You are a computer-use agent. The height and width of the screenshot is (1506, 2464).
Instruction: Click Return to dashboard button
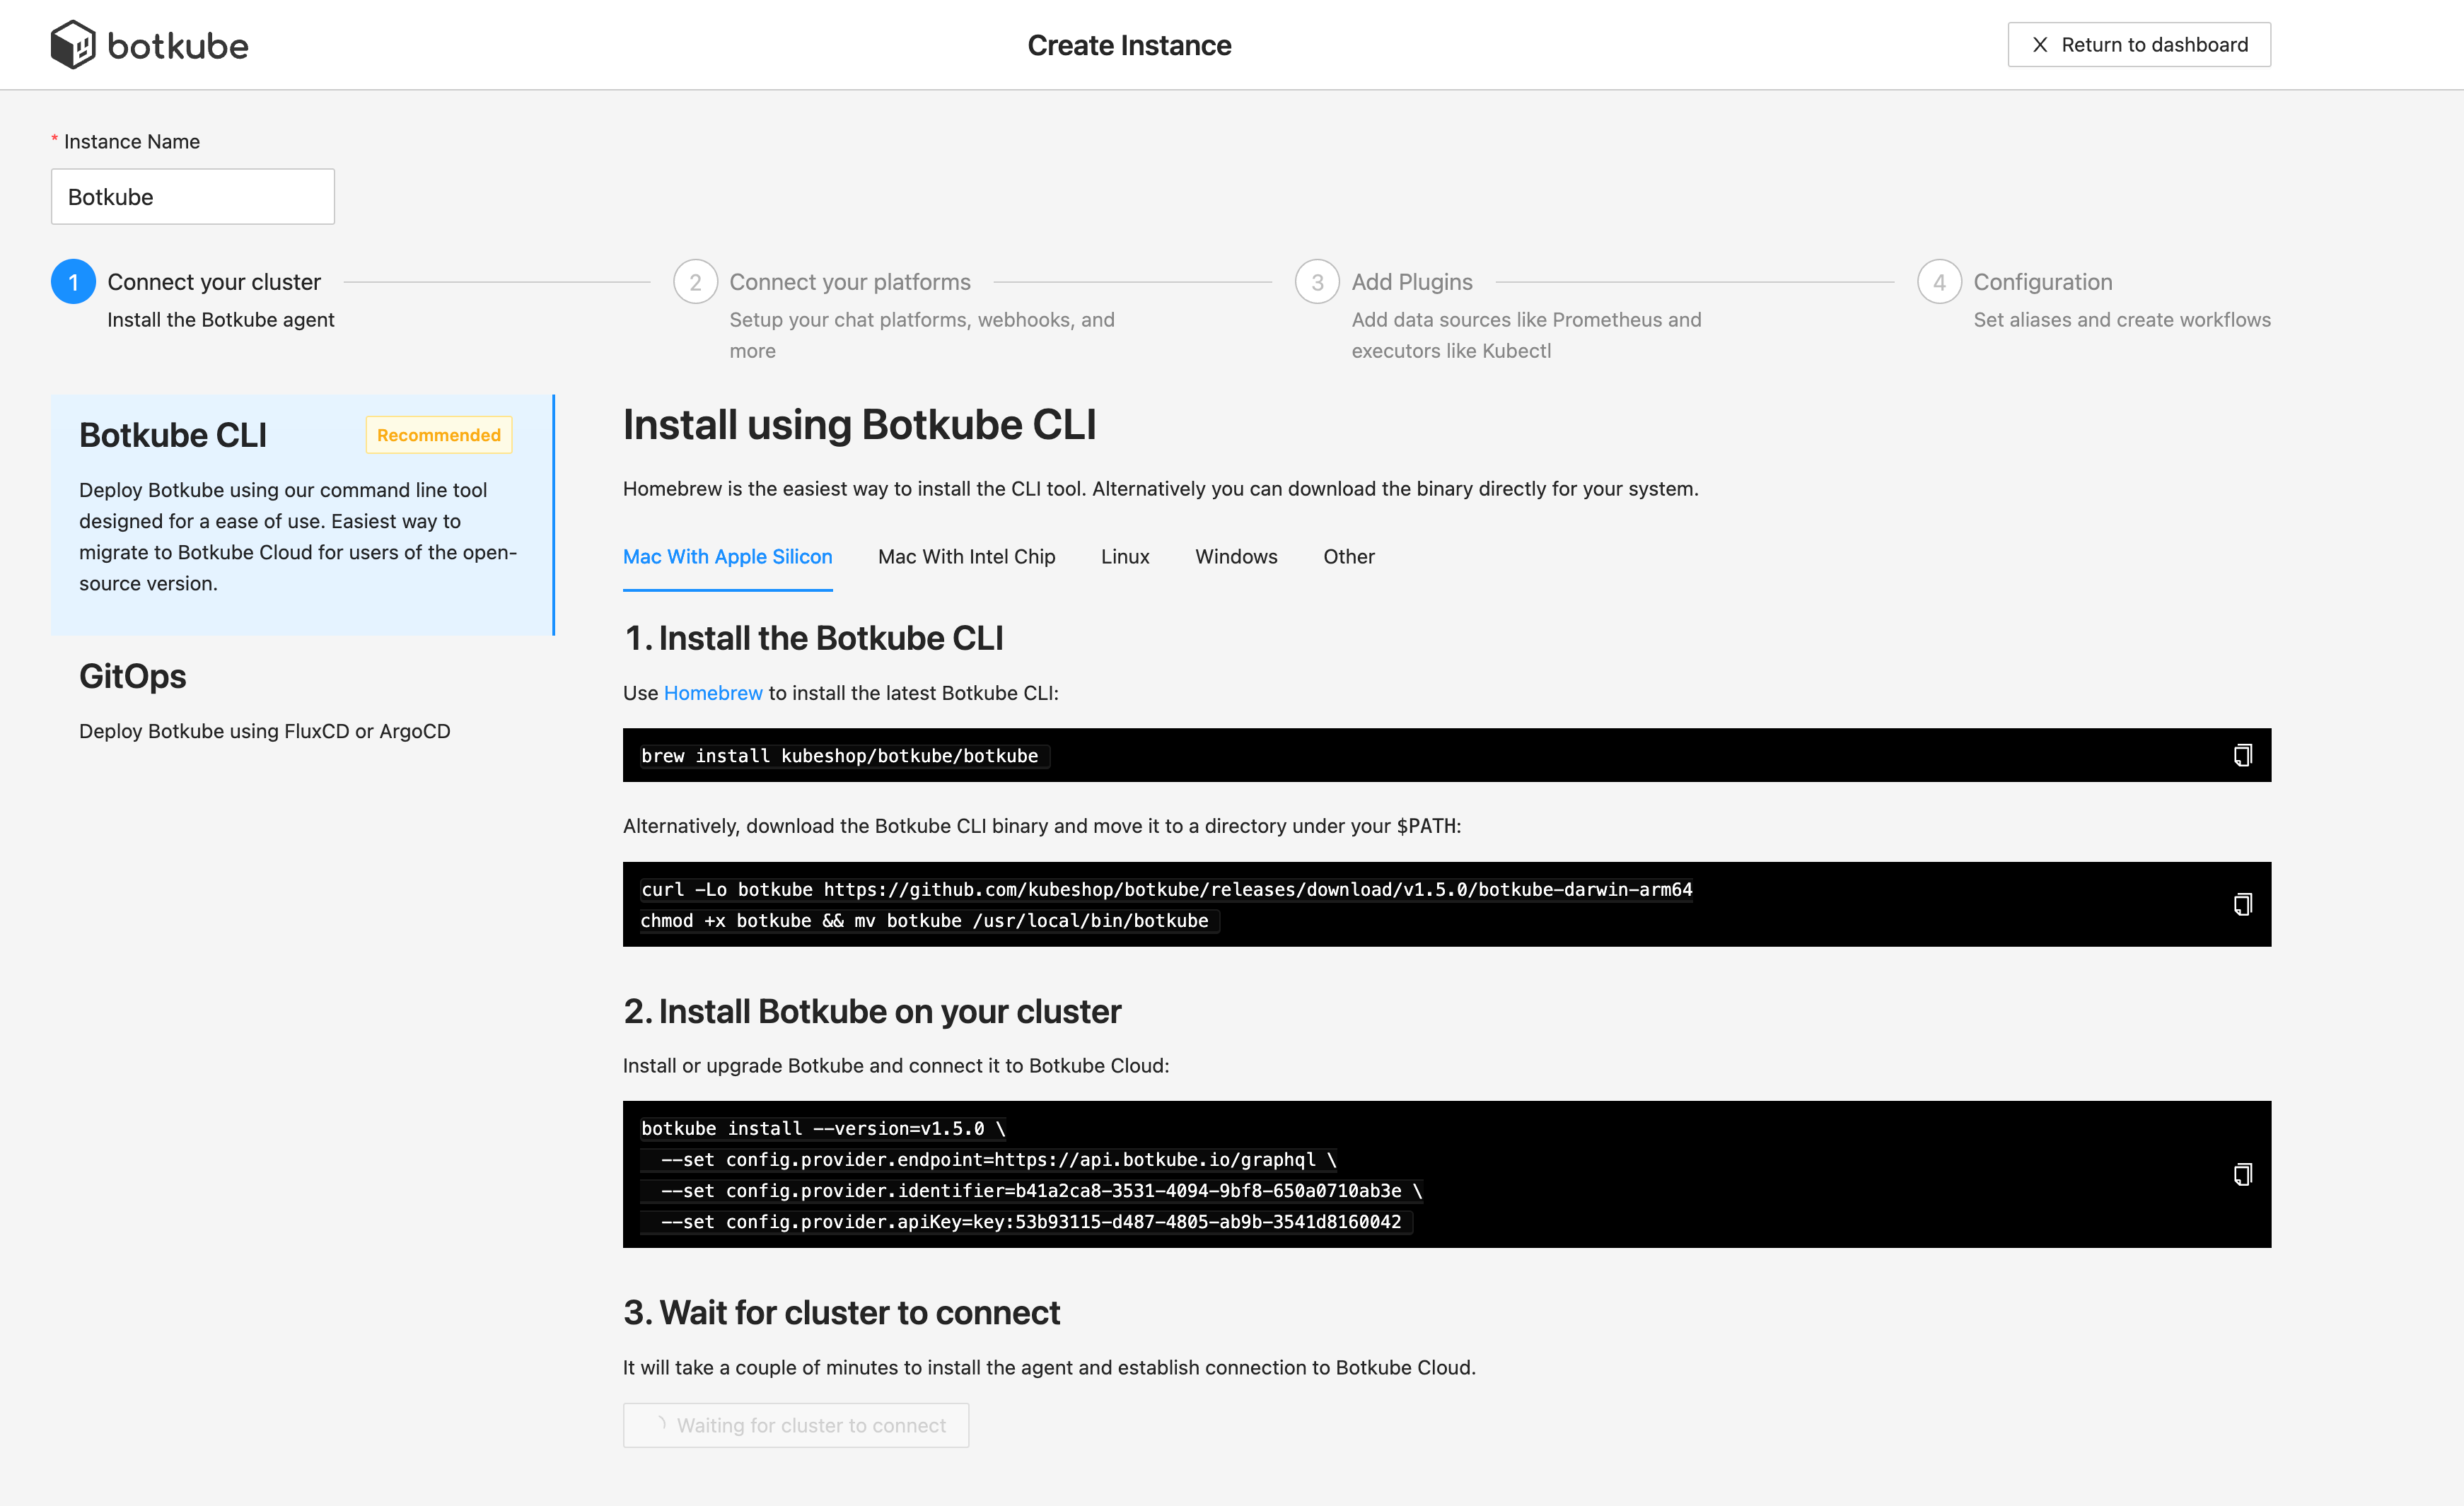[2139, 42]
